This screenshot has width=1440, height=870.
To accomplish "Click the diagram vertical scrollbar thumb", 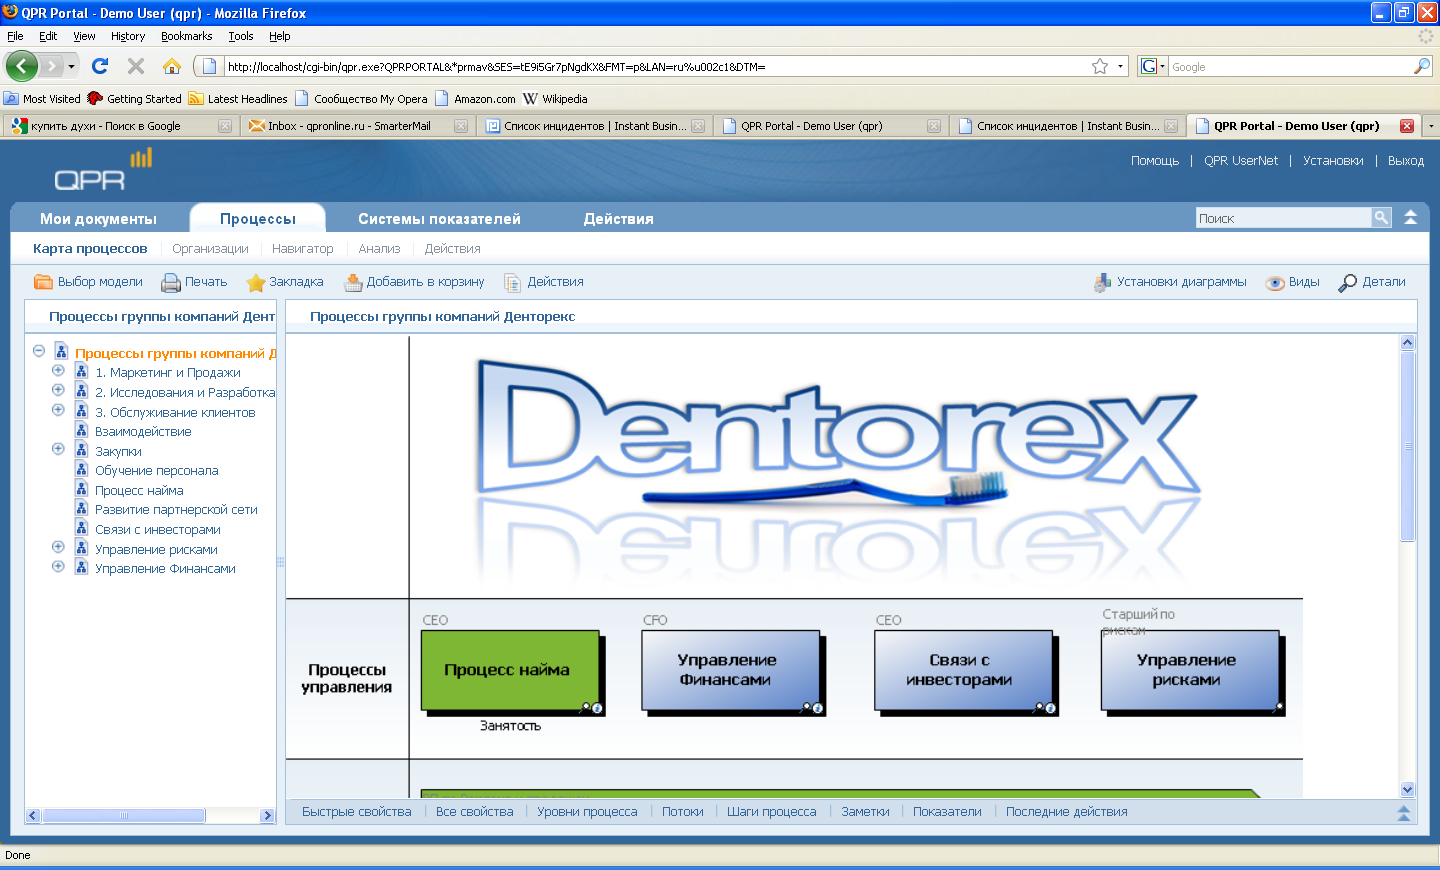I will click(1408, 446).
